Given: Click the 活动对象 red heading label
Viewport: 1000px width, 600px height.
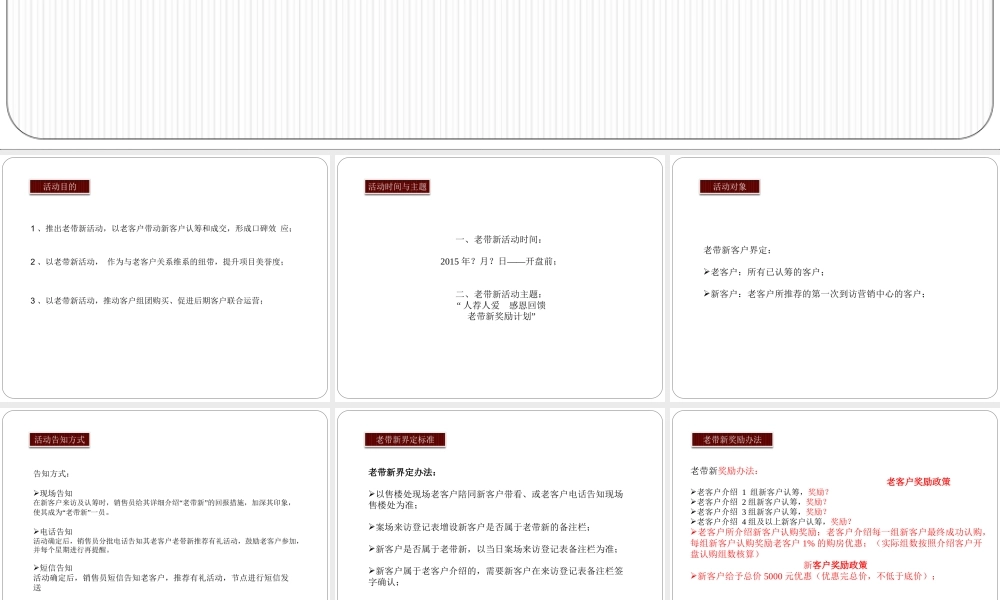Looking at the screenshot, I should point(730,187).
